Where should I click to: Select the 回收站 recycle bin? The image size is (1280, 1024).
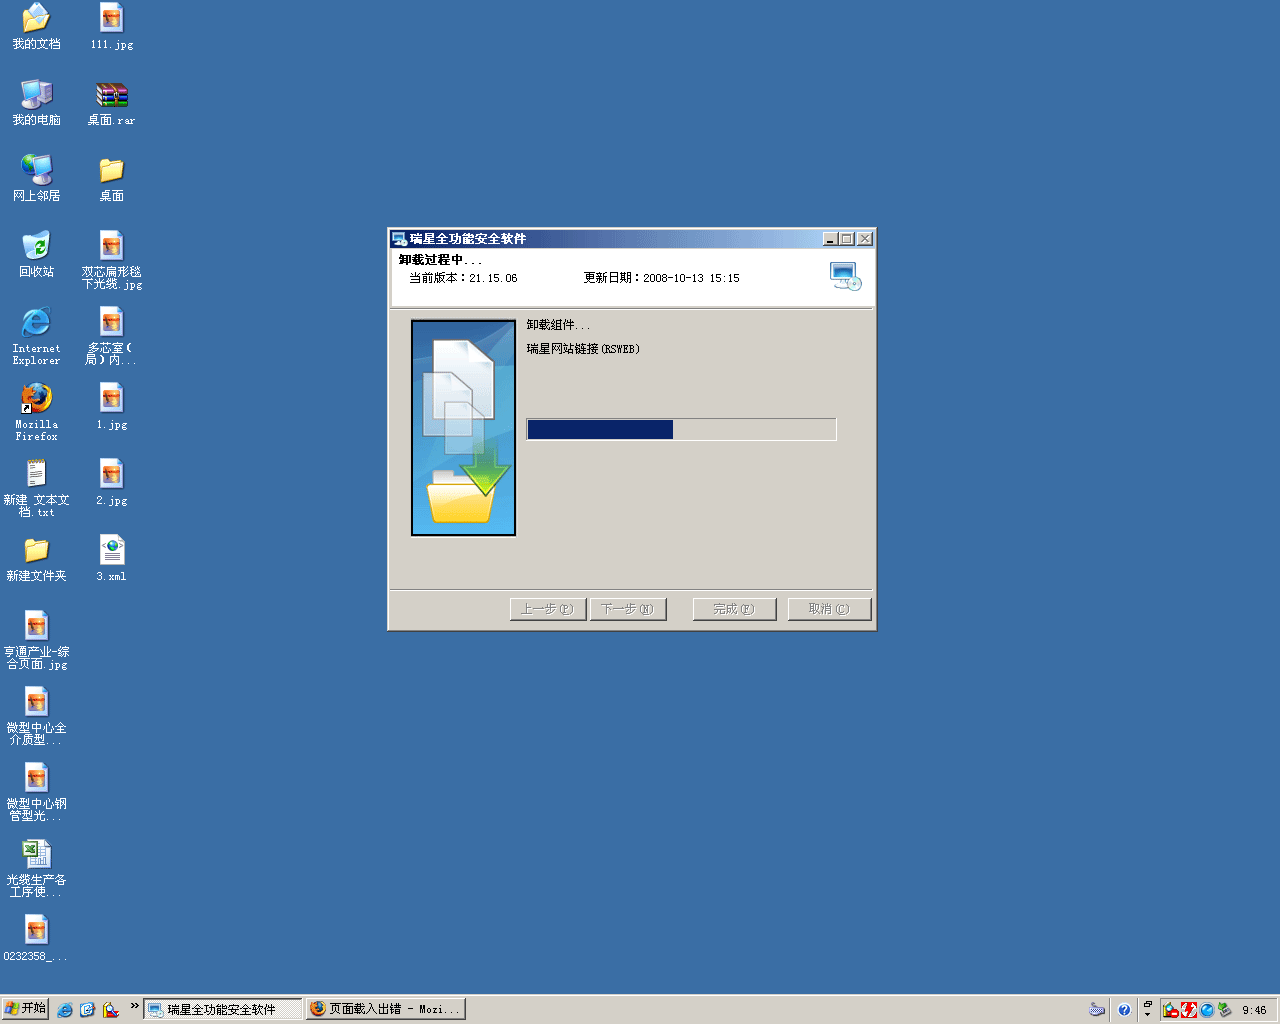click(36, 254)
